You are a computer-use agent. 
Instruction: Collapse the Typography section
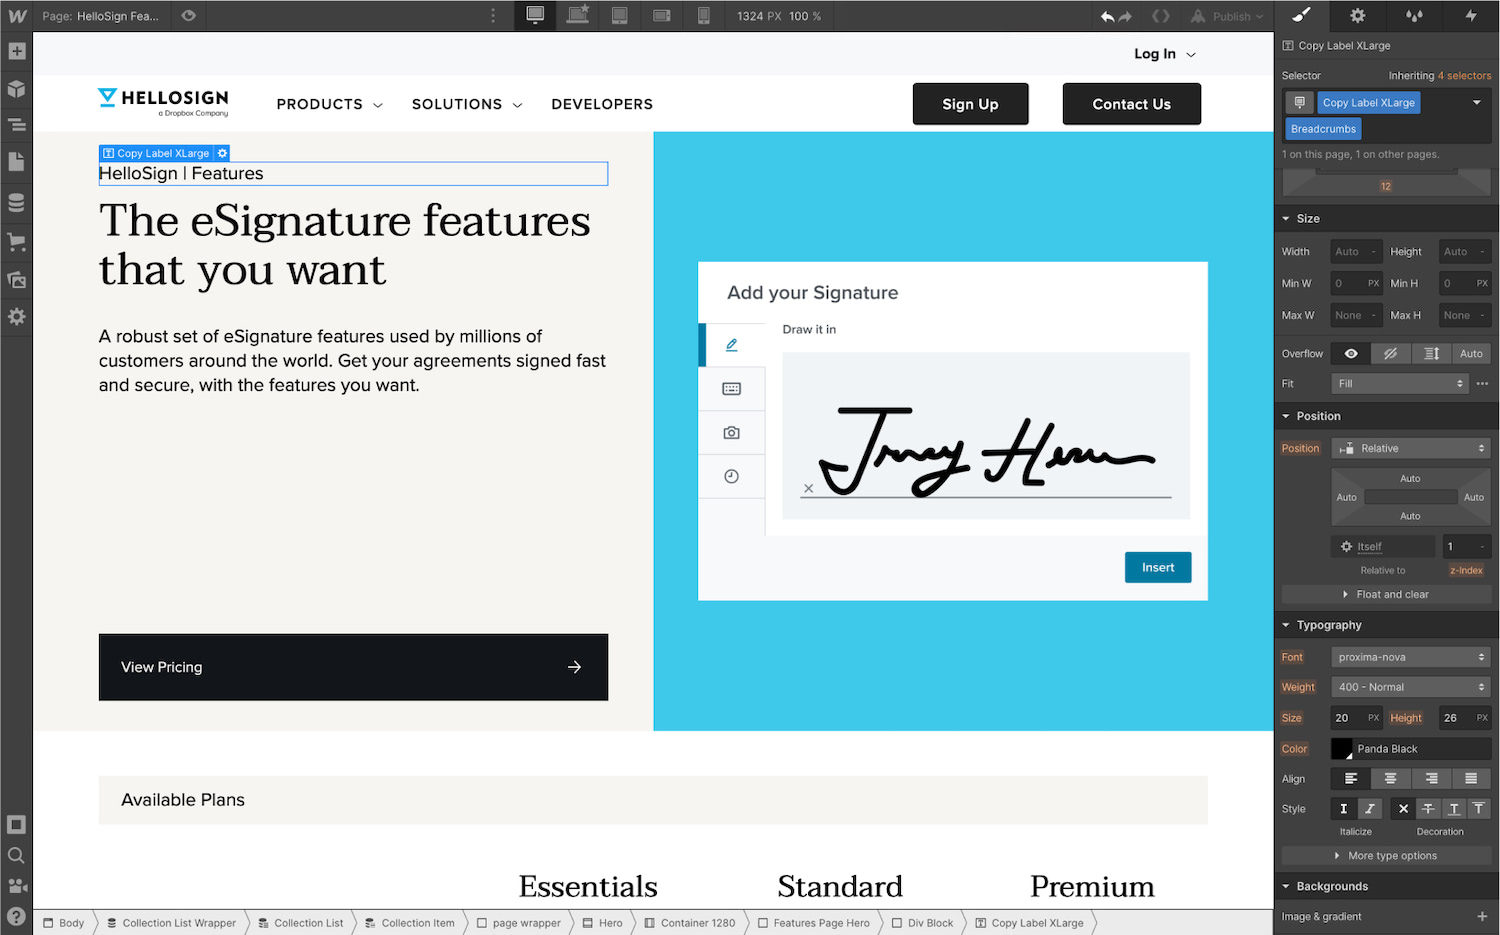coord(1386,625)
